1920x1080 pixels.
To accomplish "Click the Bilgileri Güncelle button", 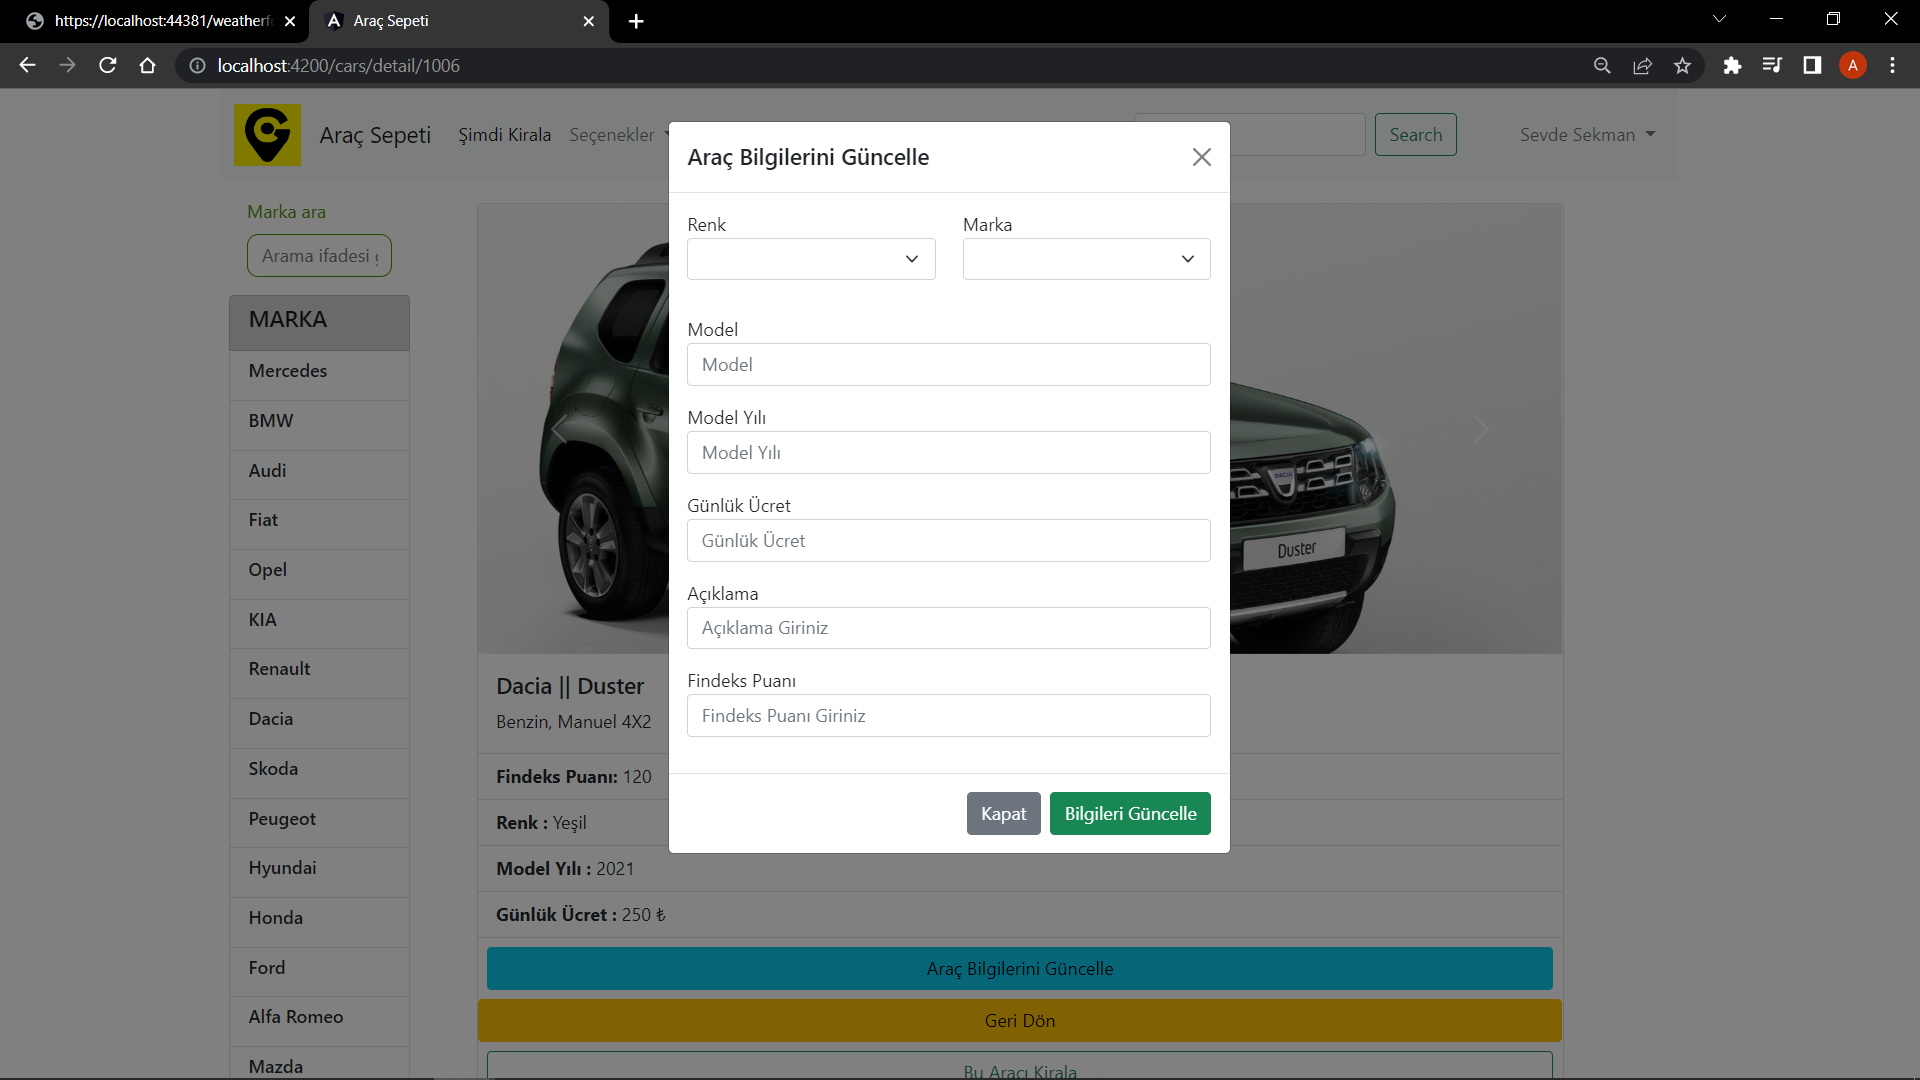I will pos(1130,814).
